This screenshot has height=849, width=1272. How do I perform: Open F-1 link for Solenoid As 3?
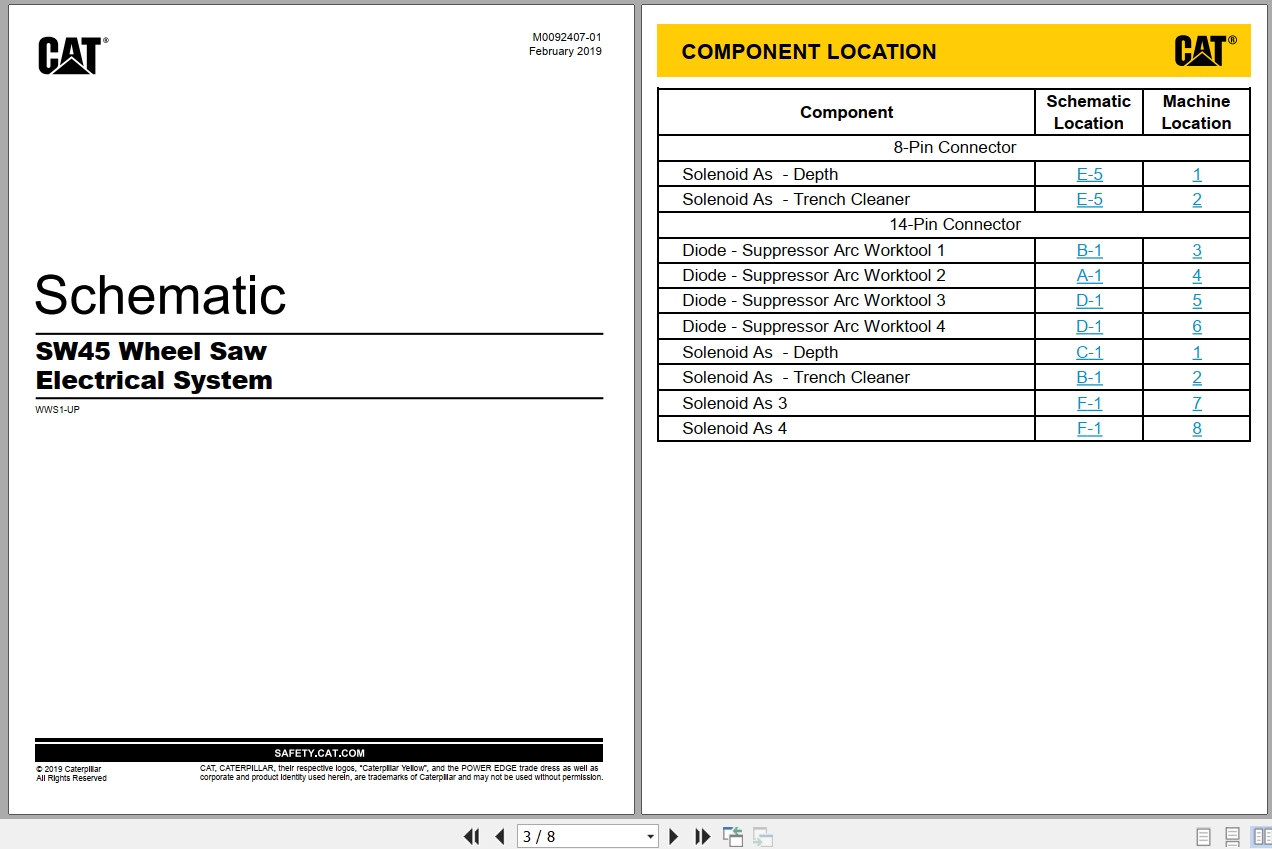[1089, 403]
